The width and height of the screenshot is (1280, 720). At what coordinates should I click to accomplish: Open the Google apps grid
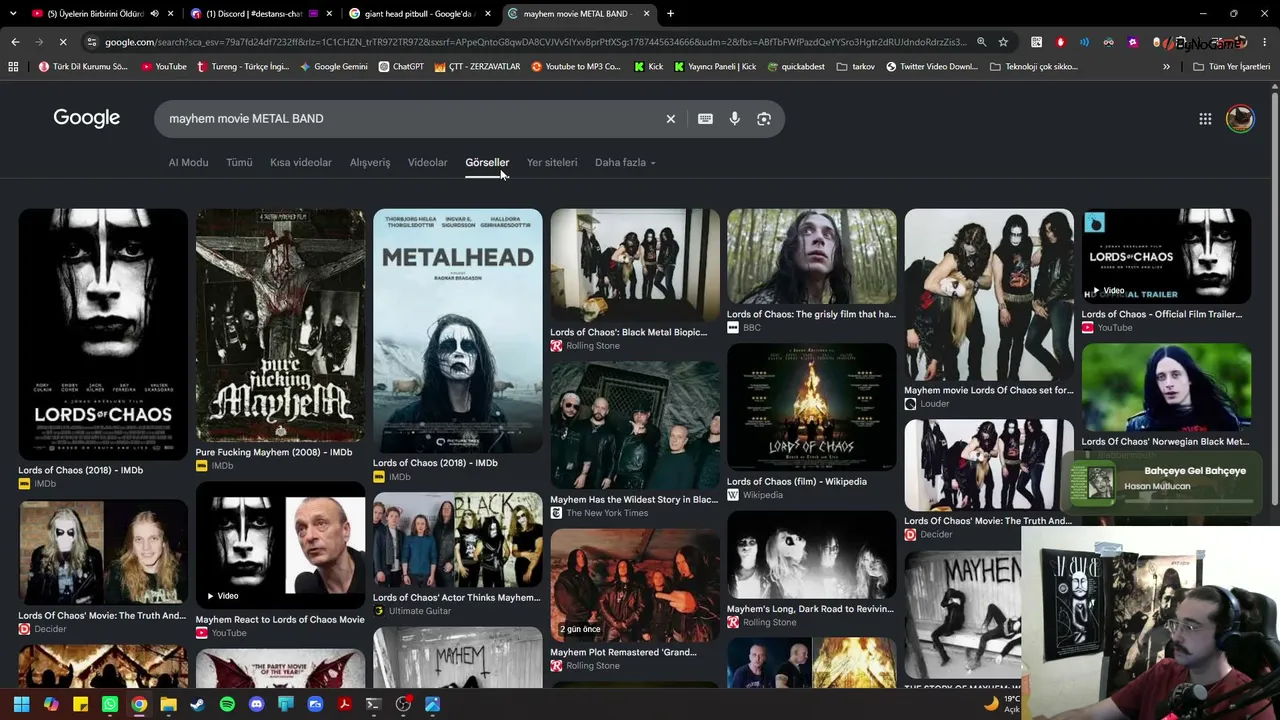1205,119
